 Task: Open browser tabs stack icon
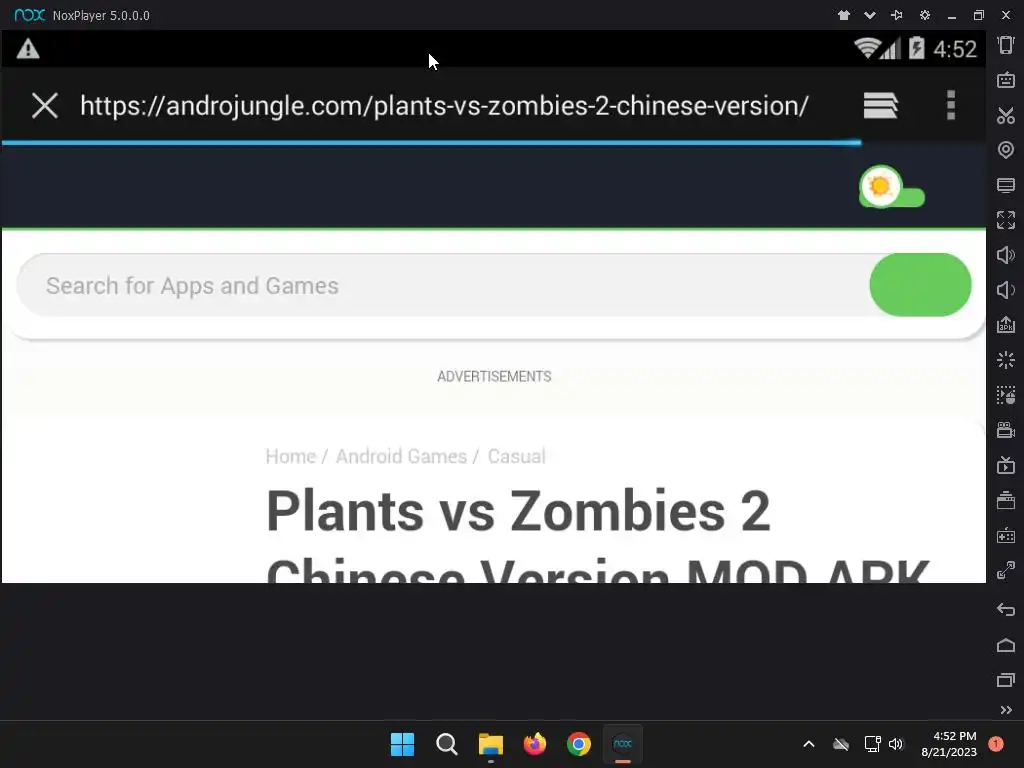tap(880, 105)
